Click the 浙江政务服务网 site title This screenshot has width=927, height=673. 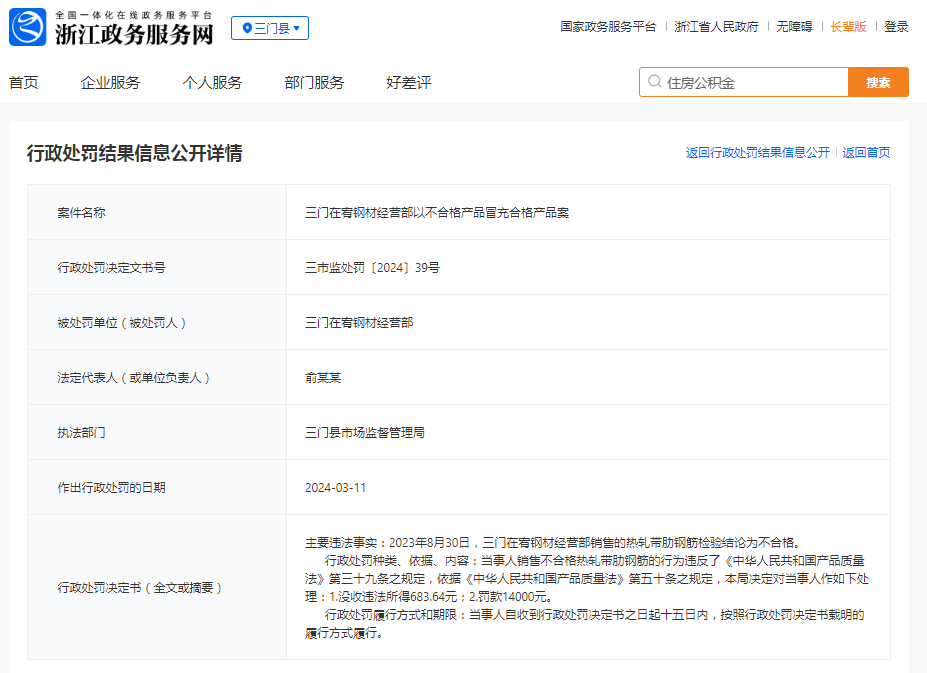[134, 34]
